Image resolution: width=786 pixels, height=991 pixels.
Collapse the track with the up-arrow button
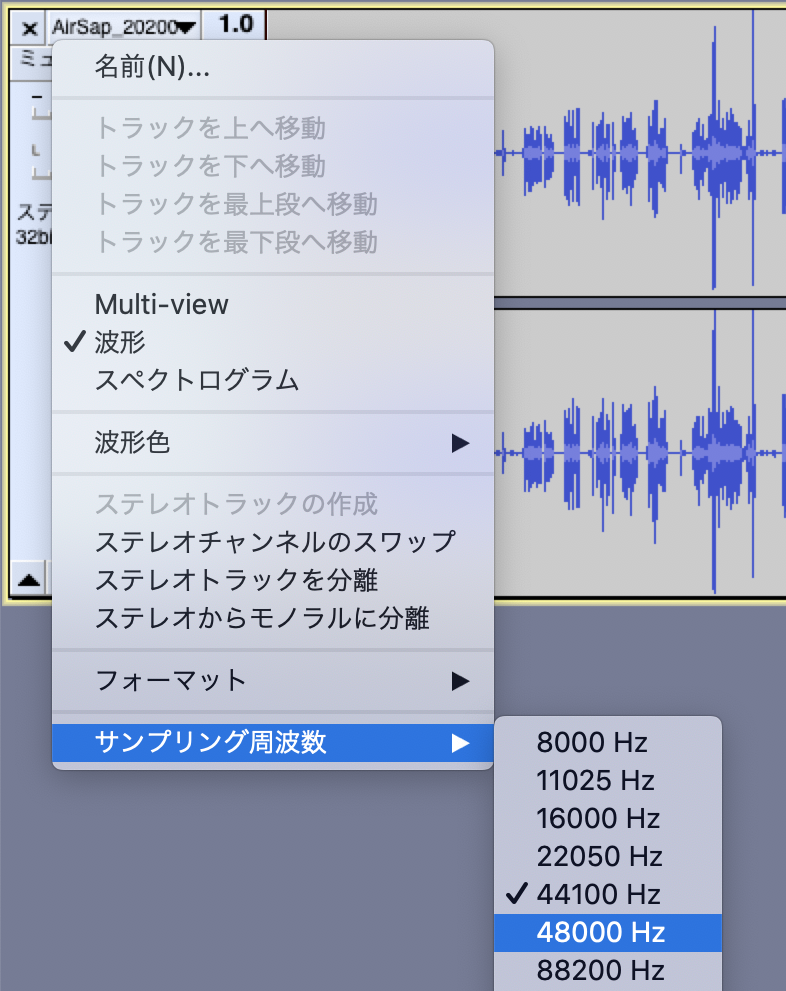click(29, 579)
